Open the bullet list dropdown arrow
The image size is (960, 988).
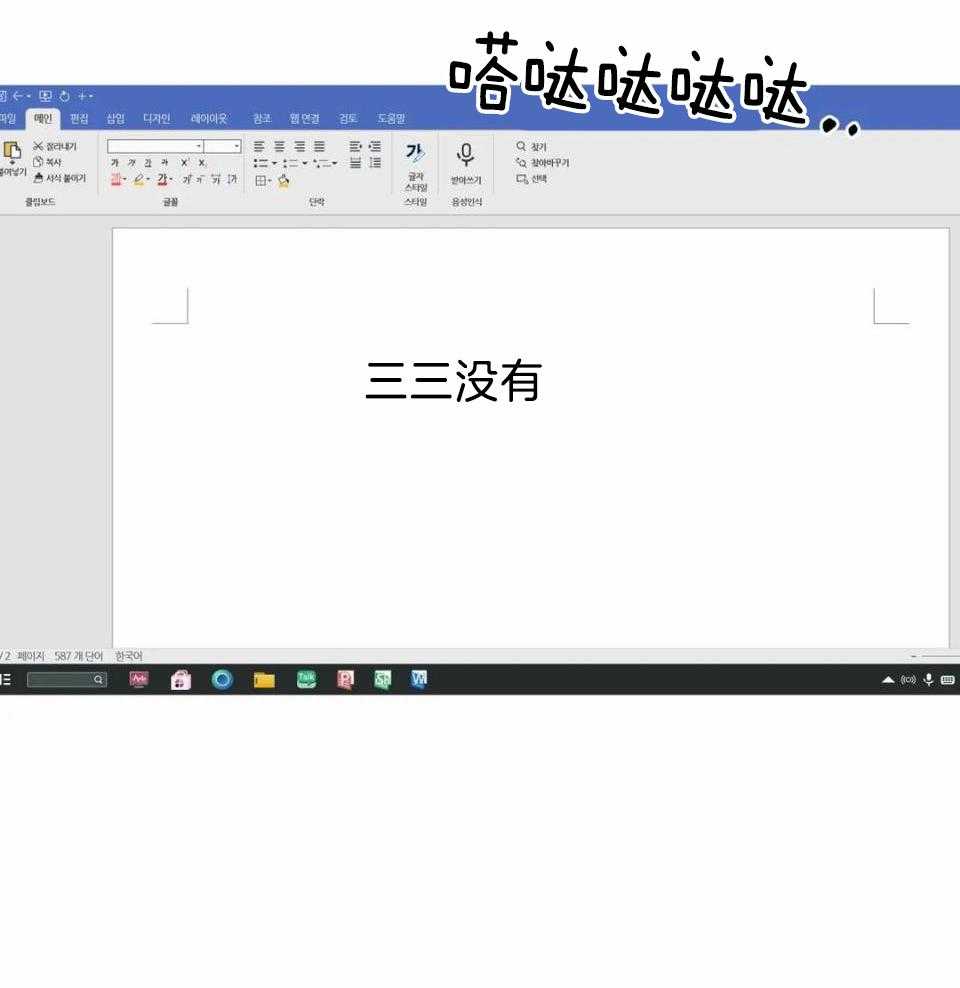pos(274,164)
